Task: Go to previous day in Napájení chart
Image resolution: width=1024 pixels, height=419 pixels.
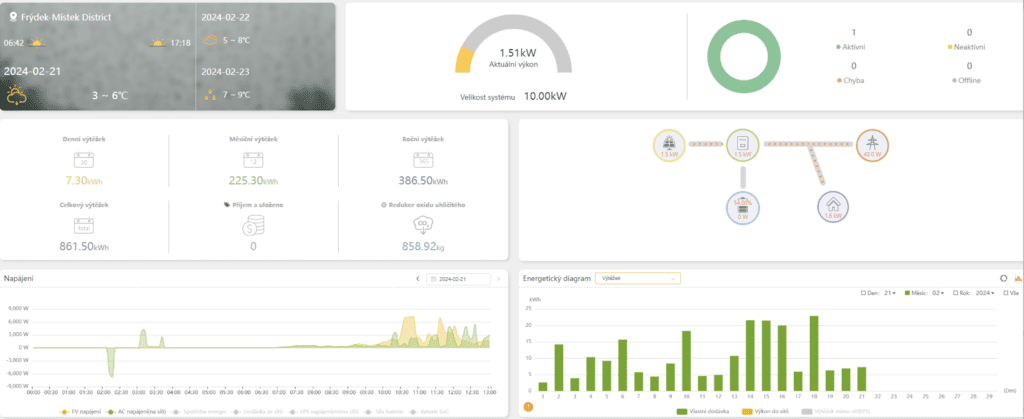Action: [x=418, y=279]
